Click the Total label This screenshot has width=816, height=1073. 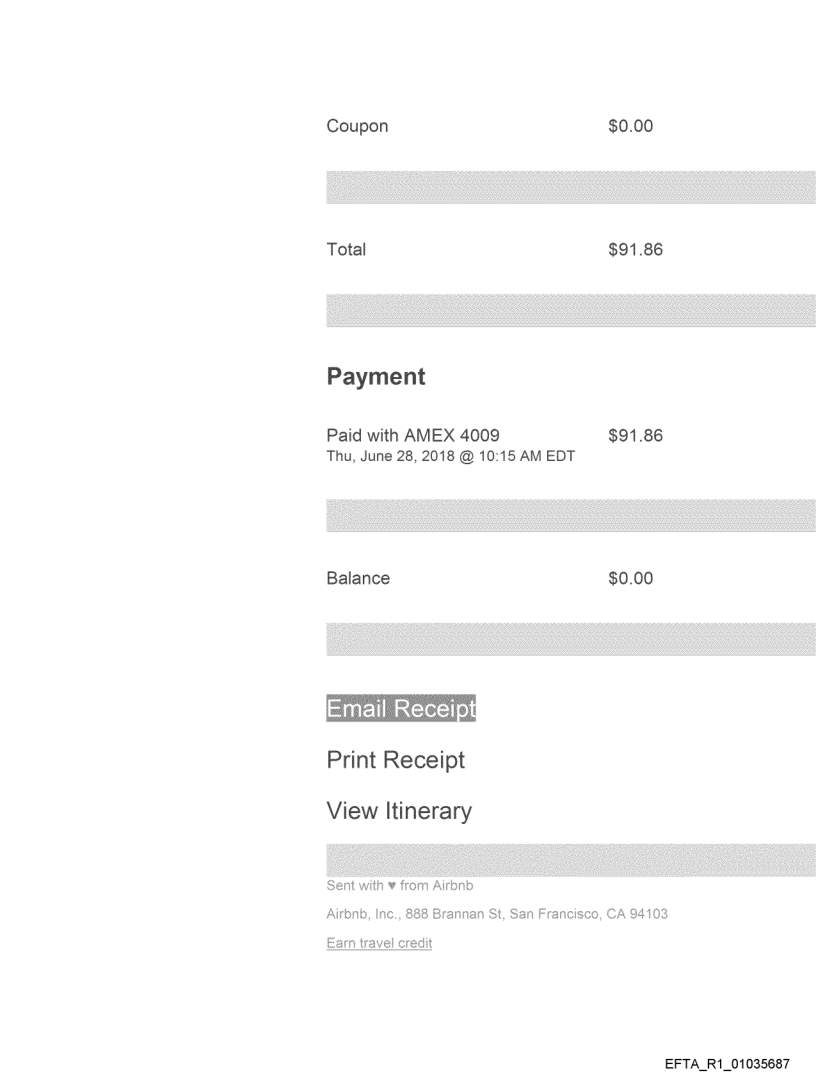point(346,250)
